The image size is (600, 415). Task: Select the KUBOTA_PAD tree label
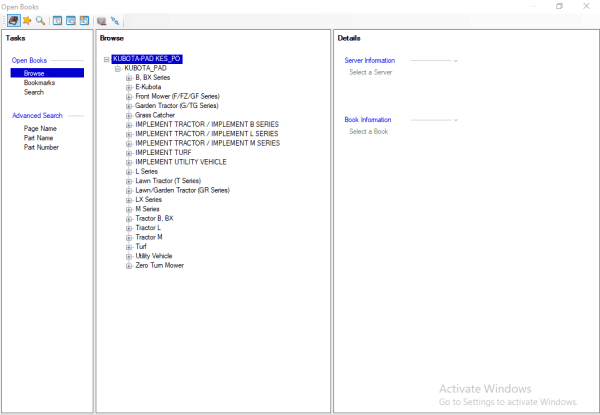pos(145,68)
